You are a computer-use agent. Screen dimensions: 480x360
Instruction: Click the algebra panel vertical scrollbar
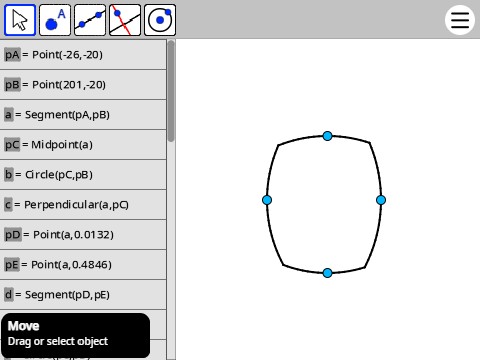(171, 91)
